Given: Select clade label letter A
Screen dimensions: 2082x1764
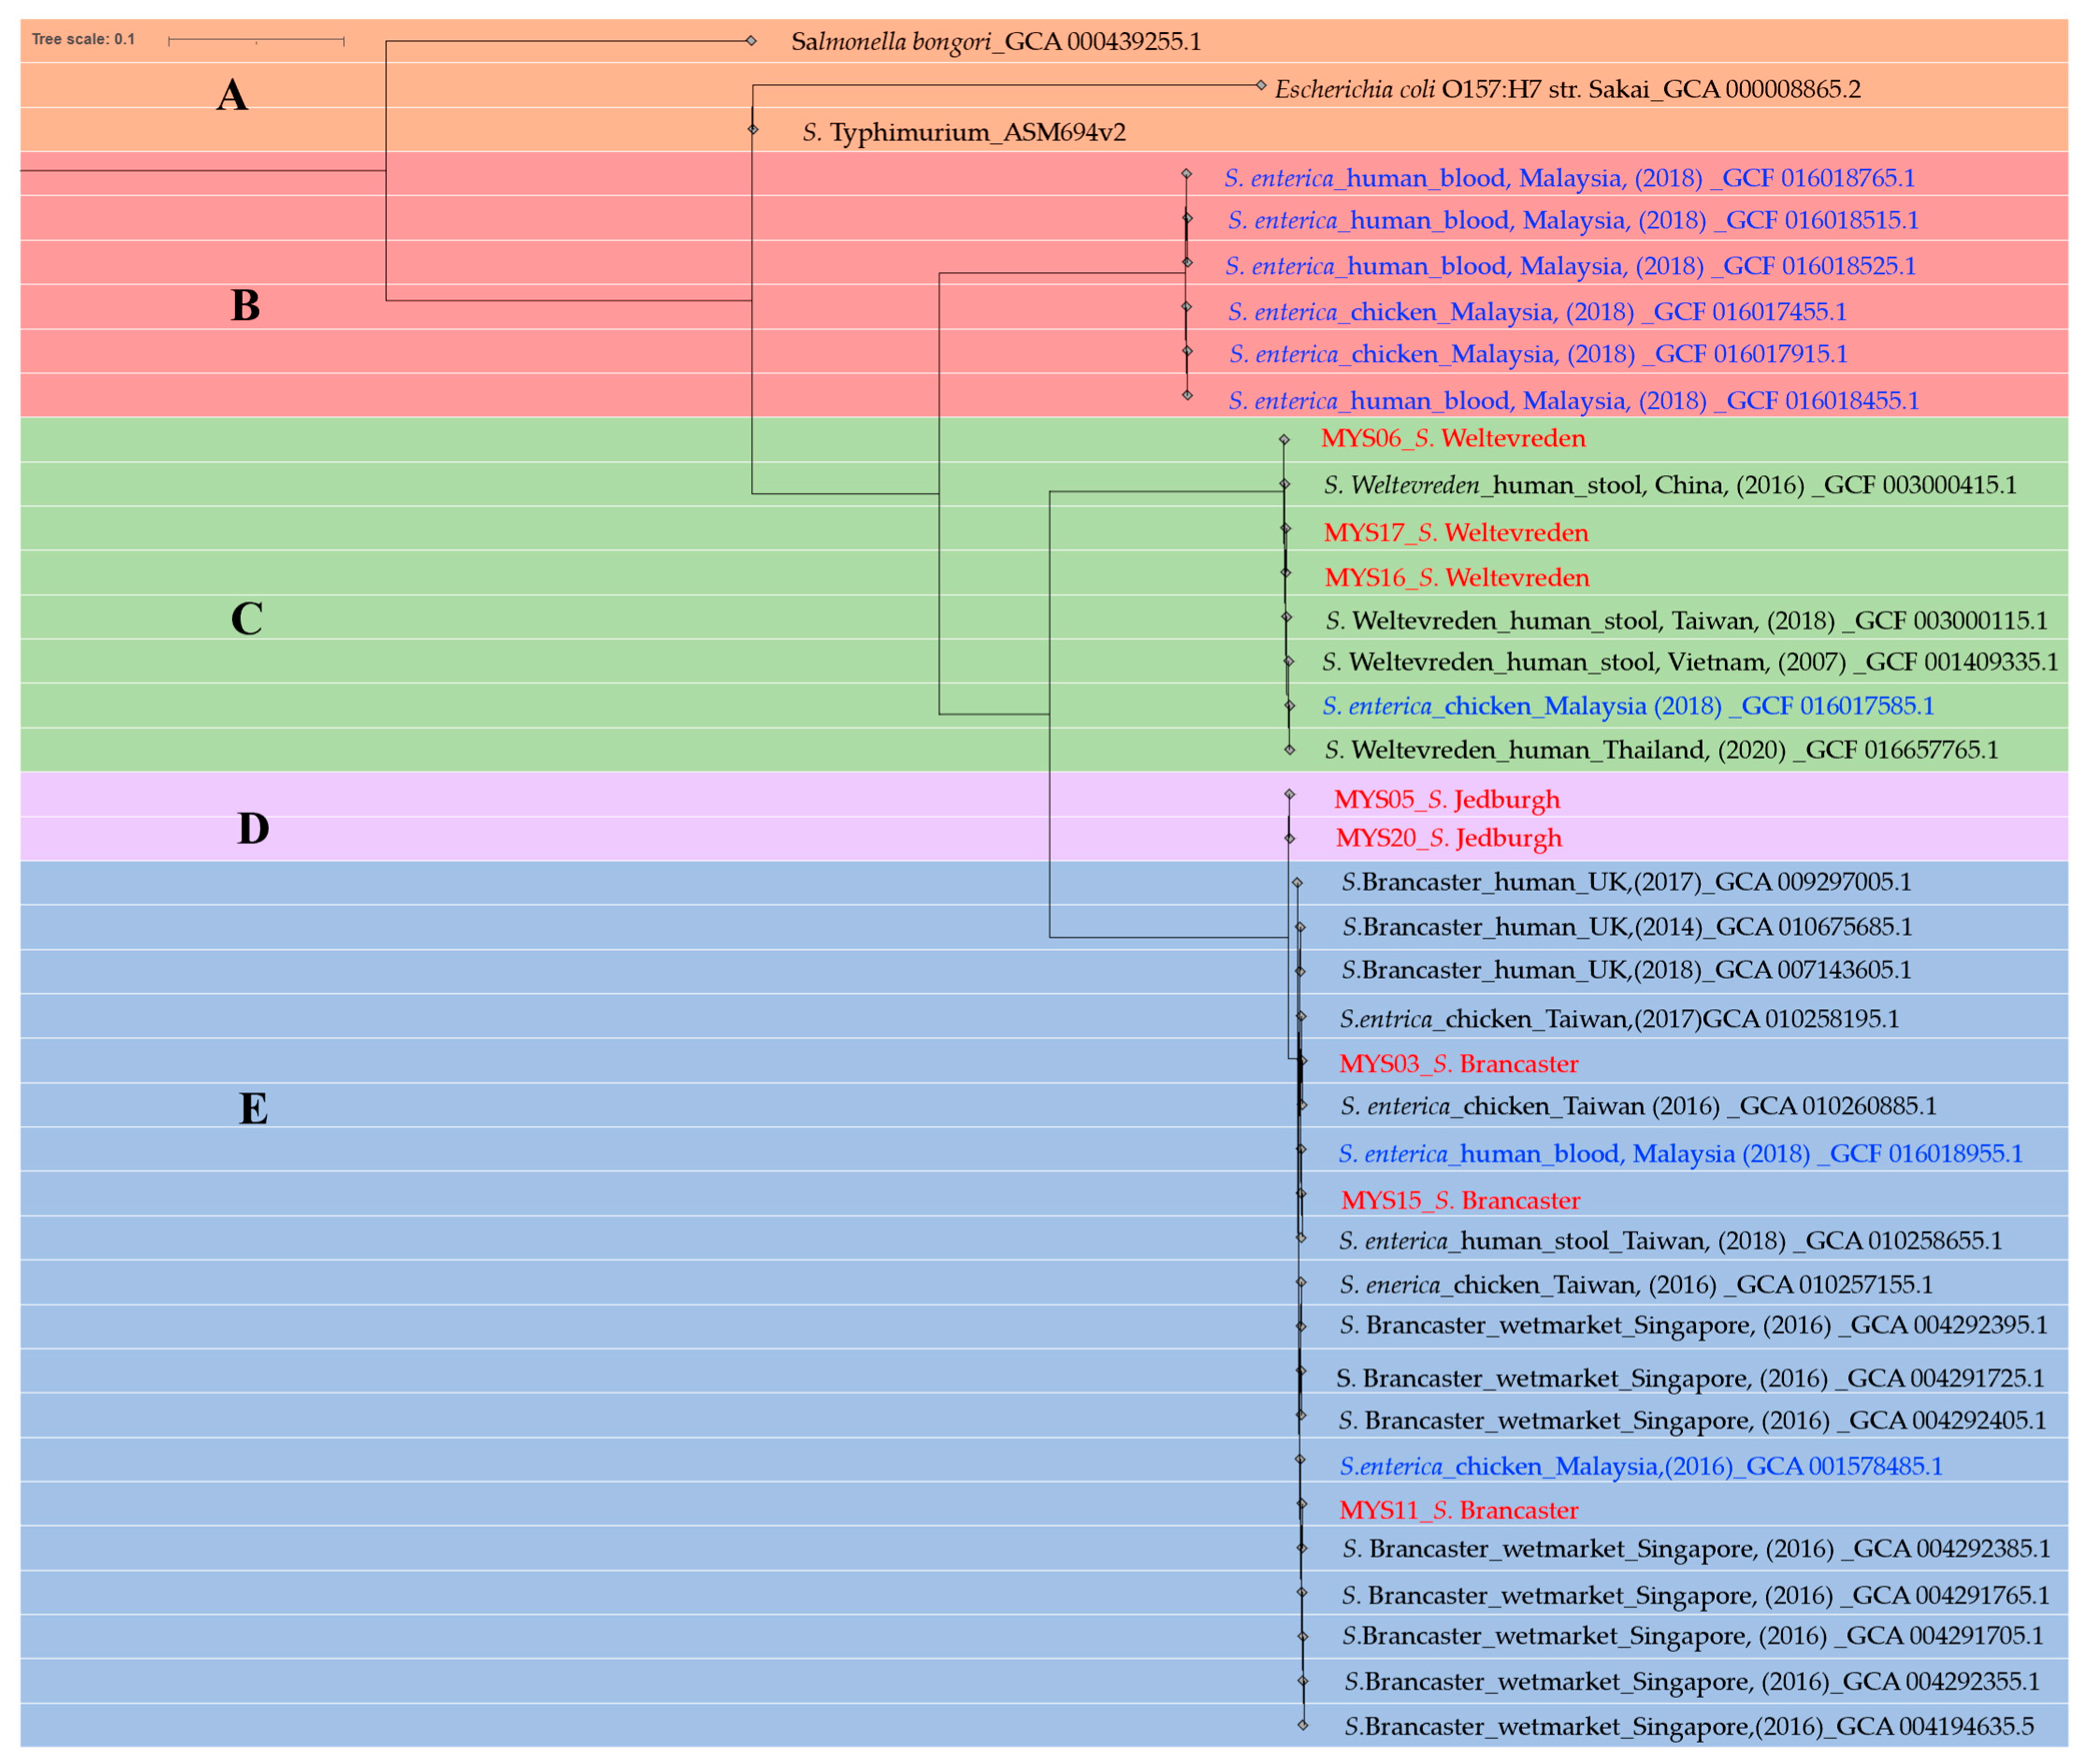Looking at the screenshot, I should pyautogui.click(x=232, y=96).
